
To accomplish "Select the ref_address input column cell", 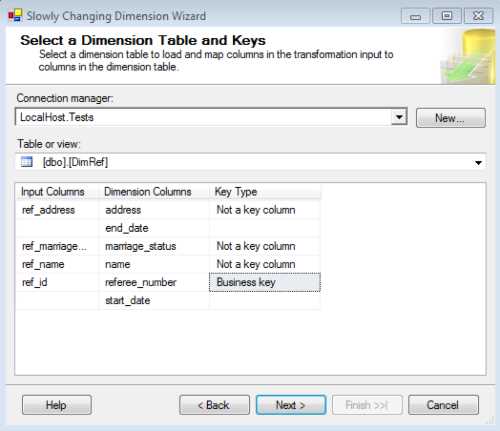I will (x=57, y=210).
